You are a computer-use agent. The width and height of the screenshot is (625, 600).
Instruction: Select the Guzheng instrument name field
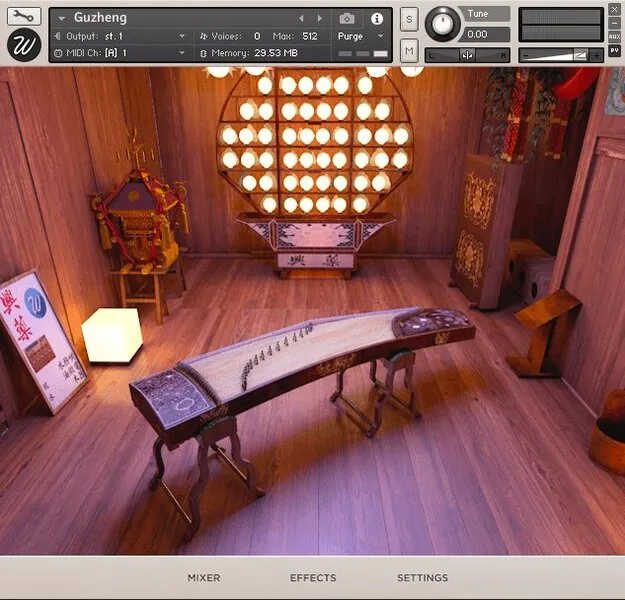(100, 18)
